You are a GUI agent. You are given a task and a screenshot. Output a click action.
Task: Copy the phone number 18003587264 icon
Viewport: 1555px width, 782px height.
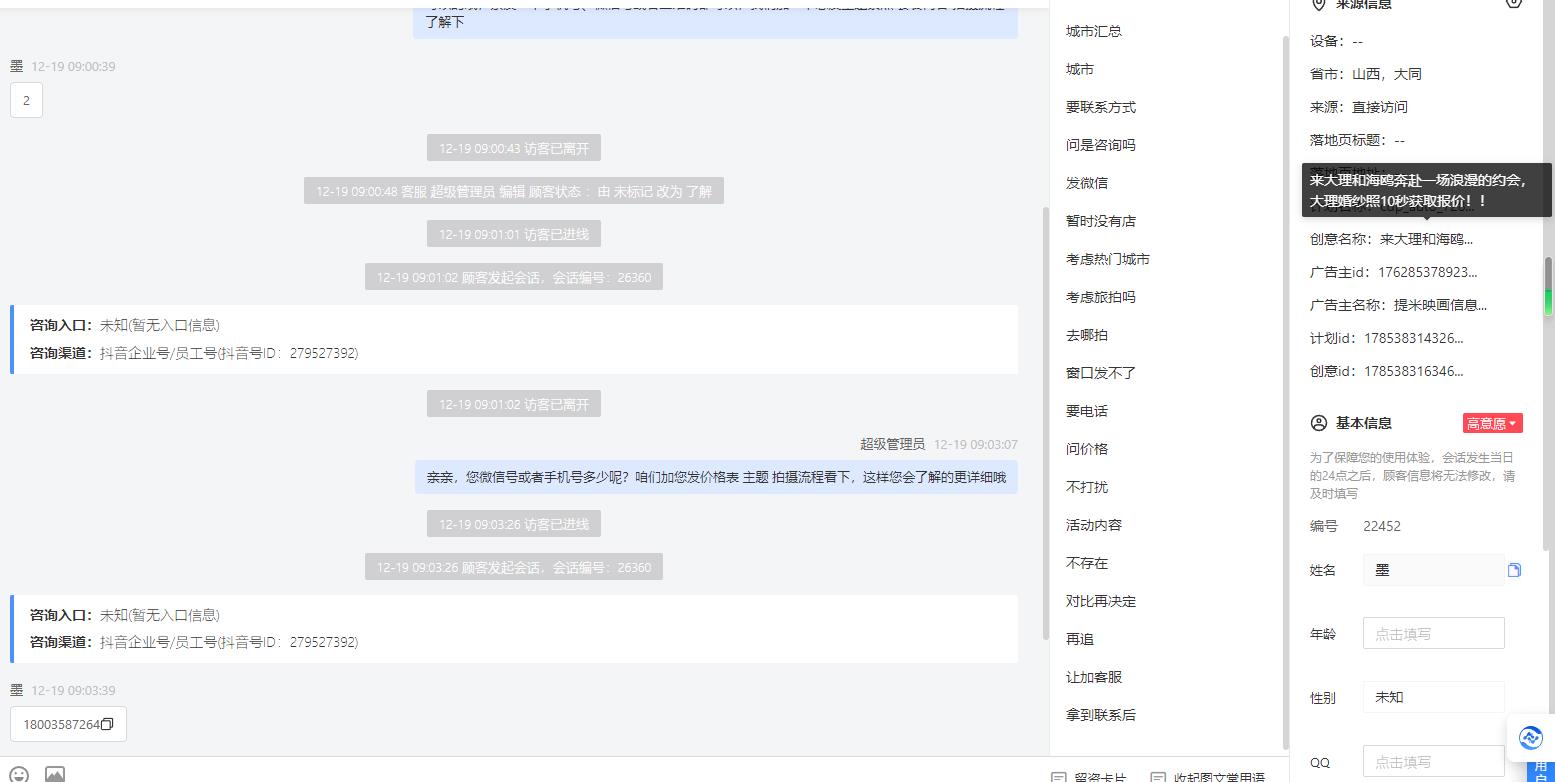coord(107,724)
